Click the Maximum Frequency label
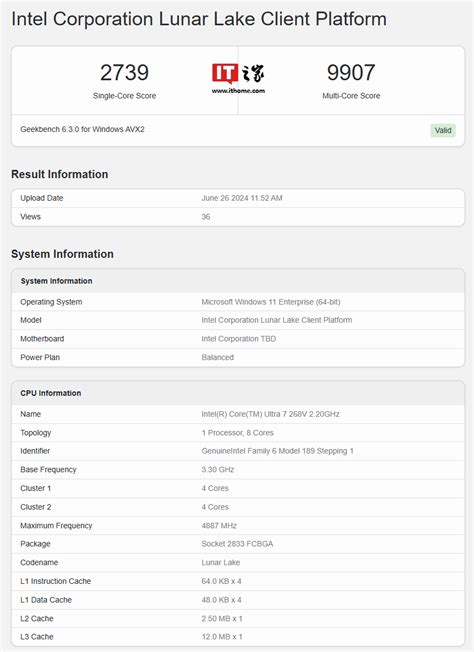Image resolution: width=474 pixels, height=652 pixels. tap(56, 526)
